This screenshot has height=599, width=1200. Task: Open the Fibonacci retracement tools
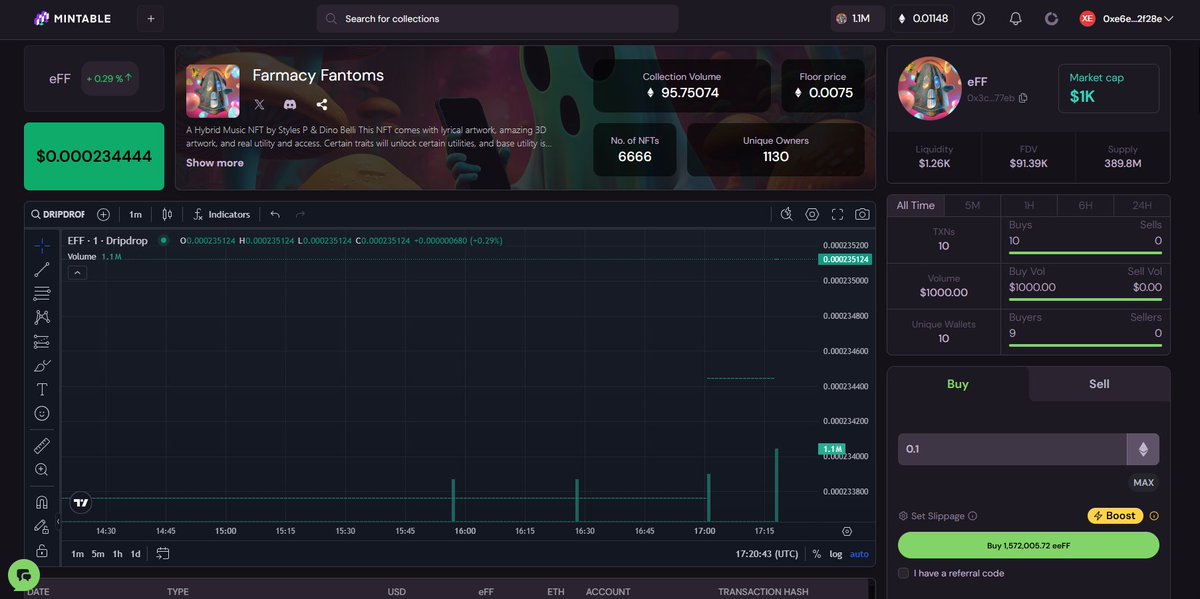(42, 293)
